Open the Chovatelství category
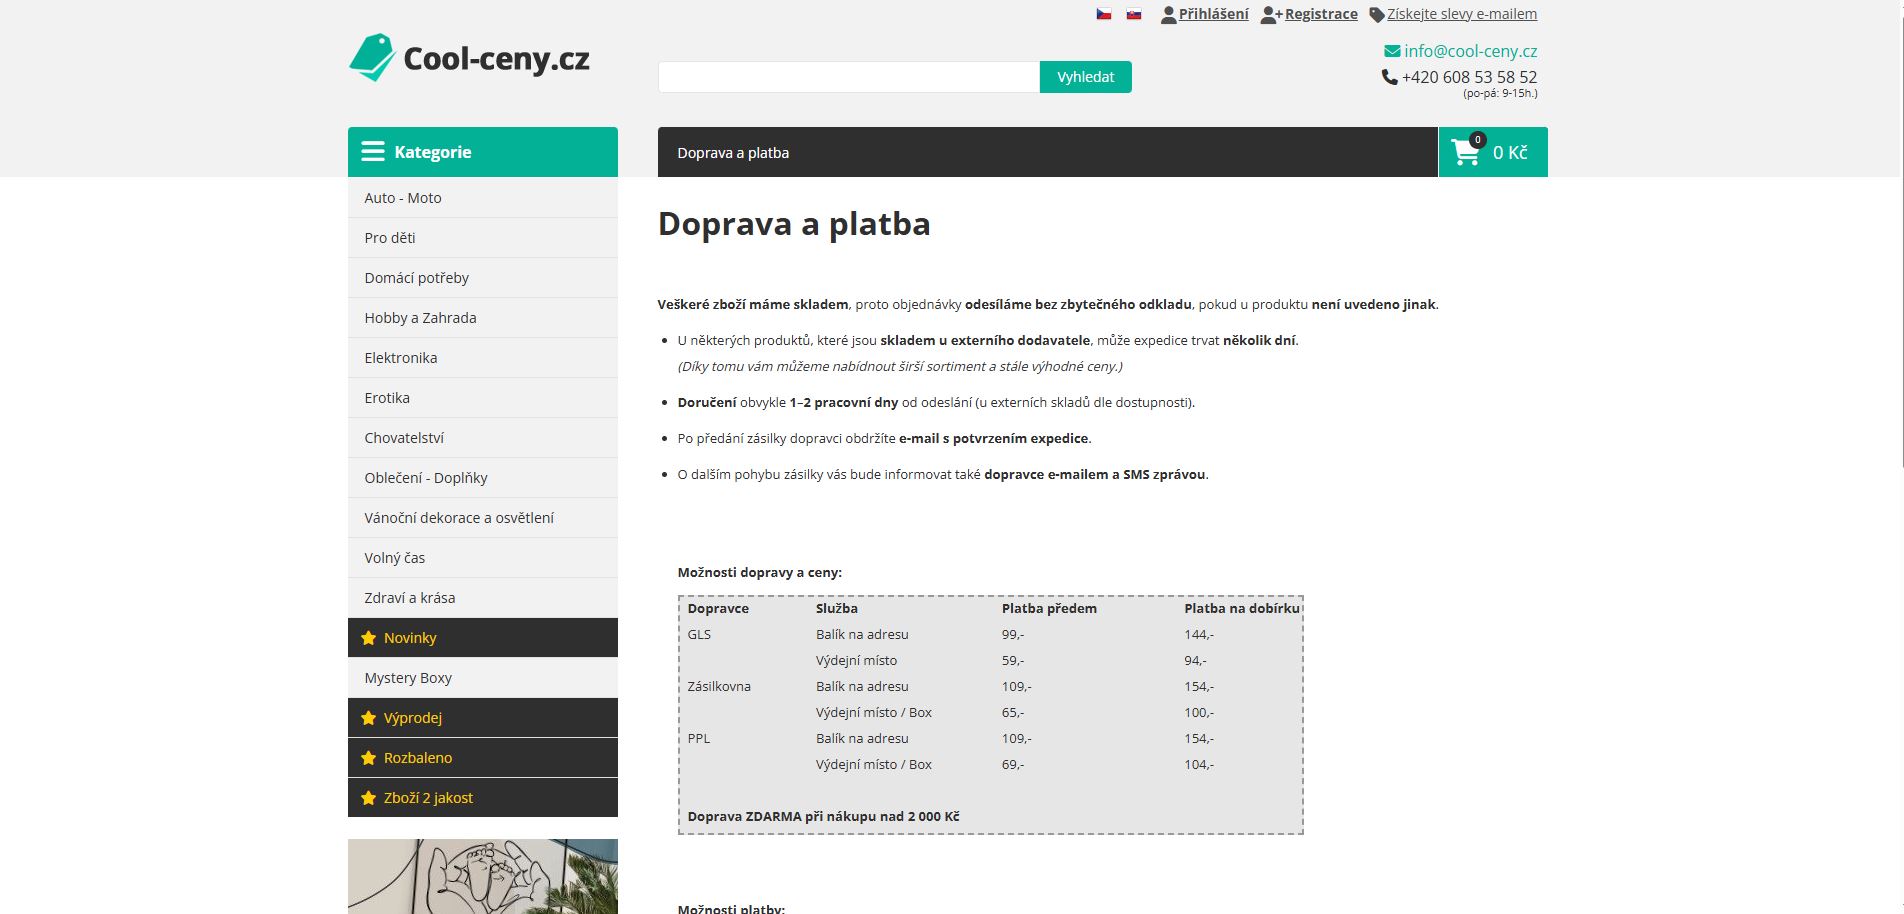The width and height of the screenshot is (1904, 914). coord(483,438)
